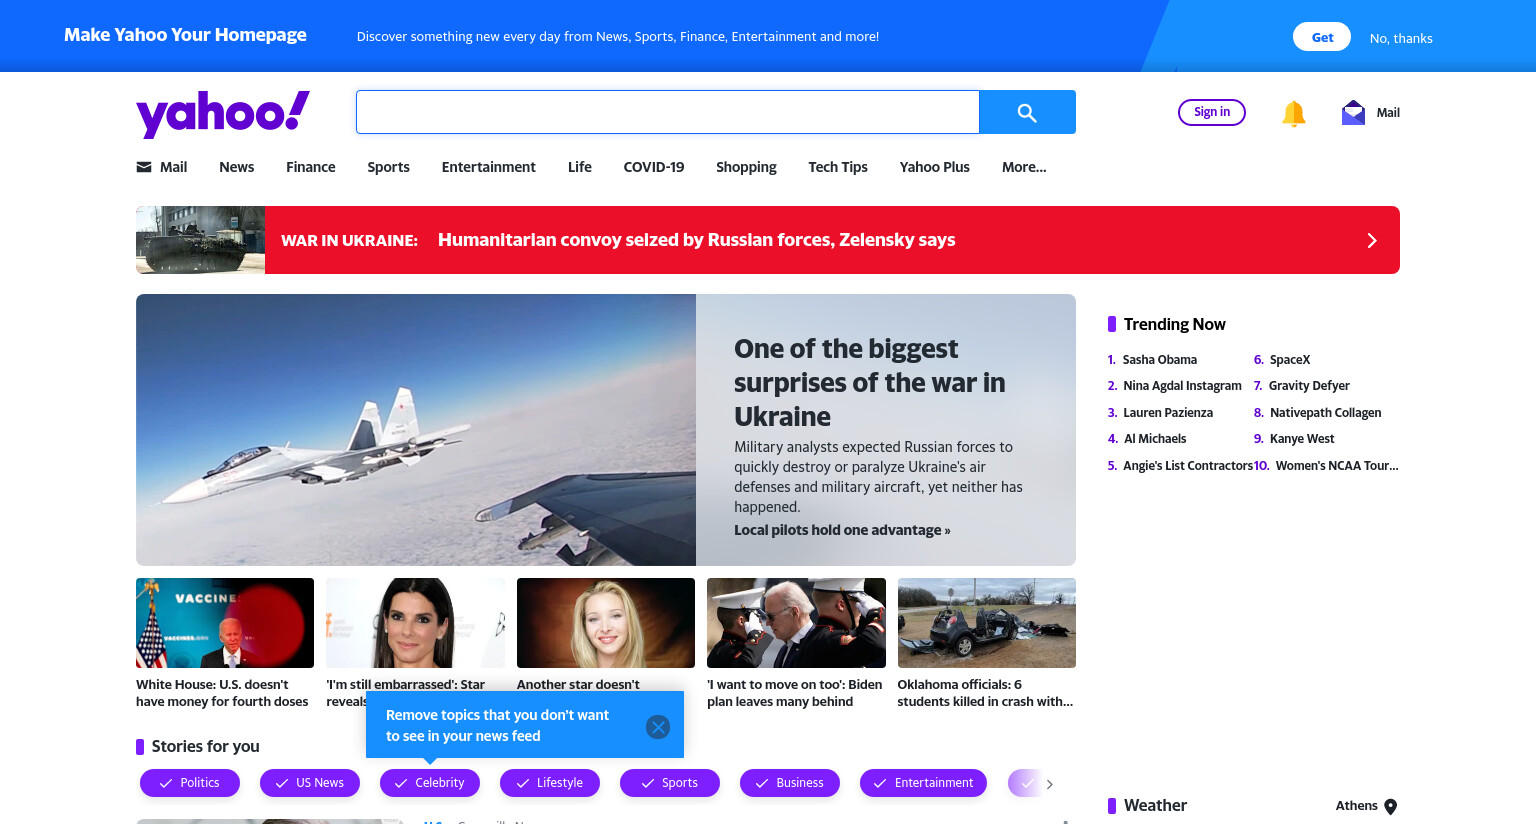Toggle the Lifestyle topic chip

click(550, 783)
